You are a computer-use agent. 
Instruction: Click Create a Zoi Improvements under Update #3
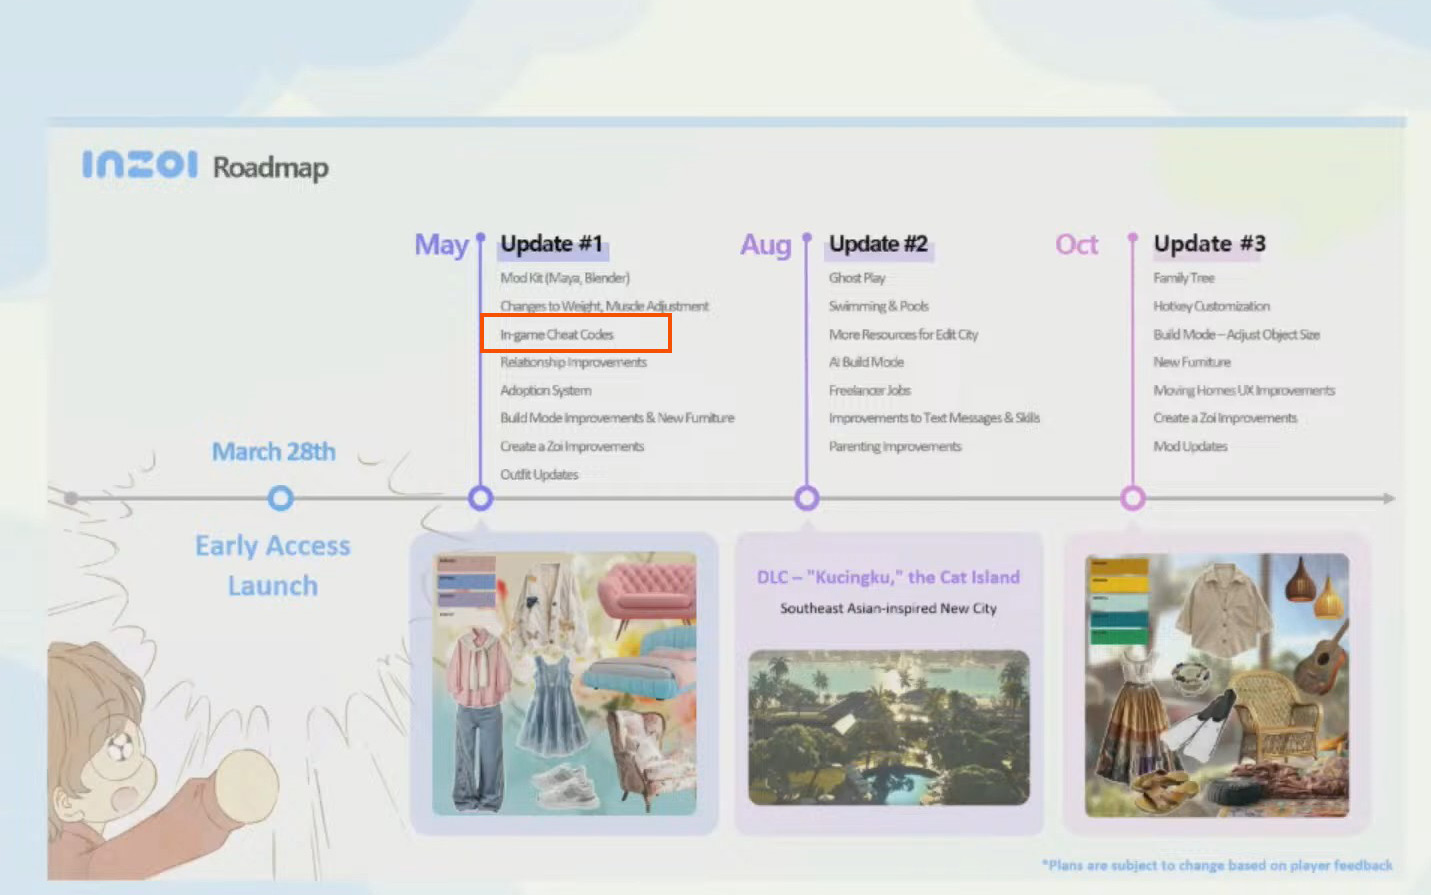point(1225,418)
